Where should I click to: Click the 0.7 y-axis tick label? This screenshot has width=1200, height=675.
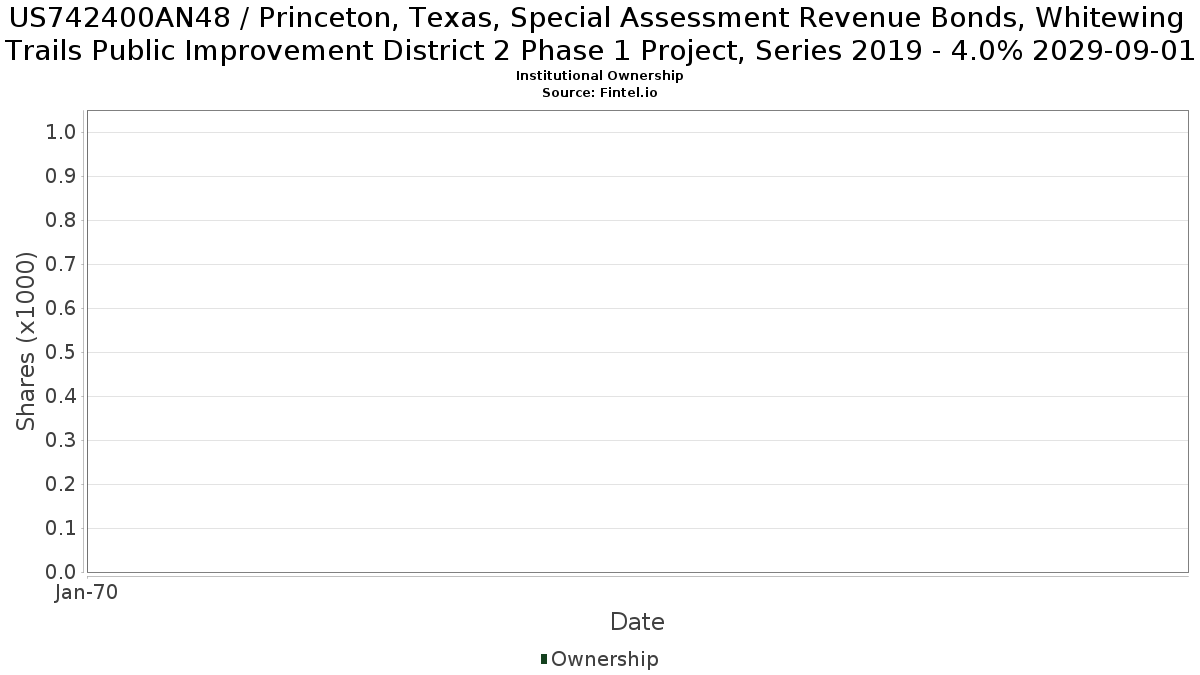(62, 265)
